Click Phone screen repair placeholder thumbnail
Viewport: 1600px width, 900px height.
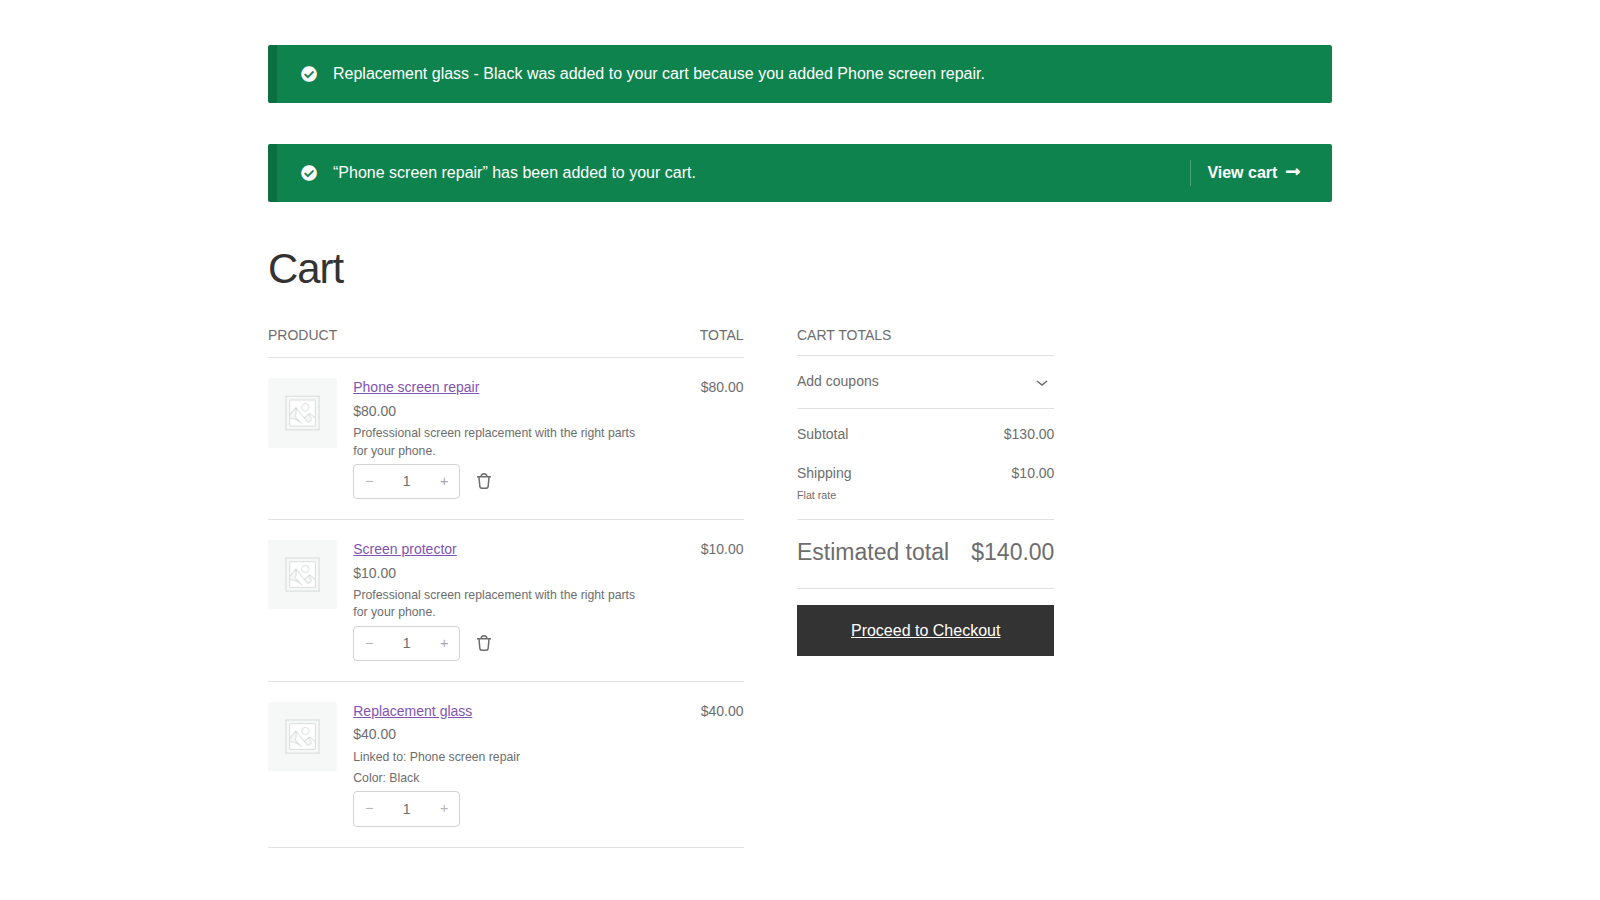(302, 412)
